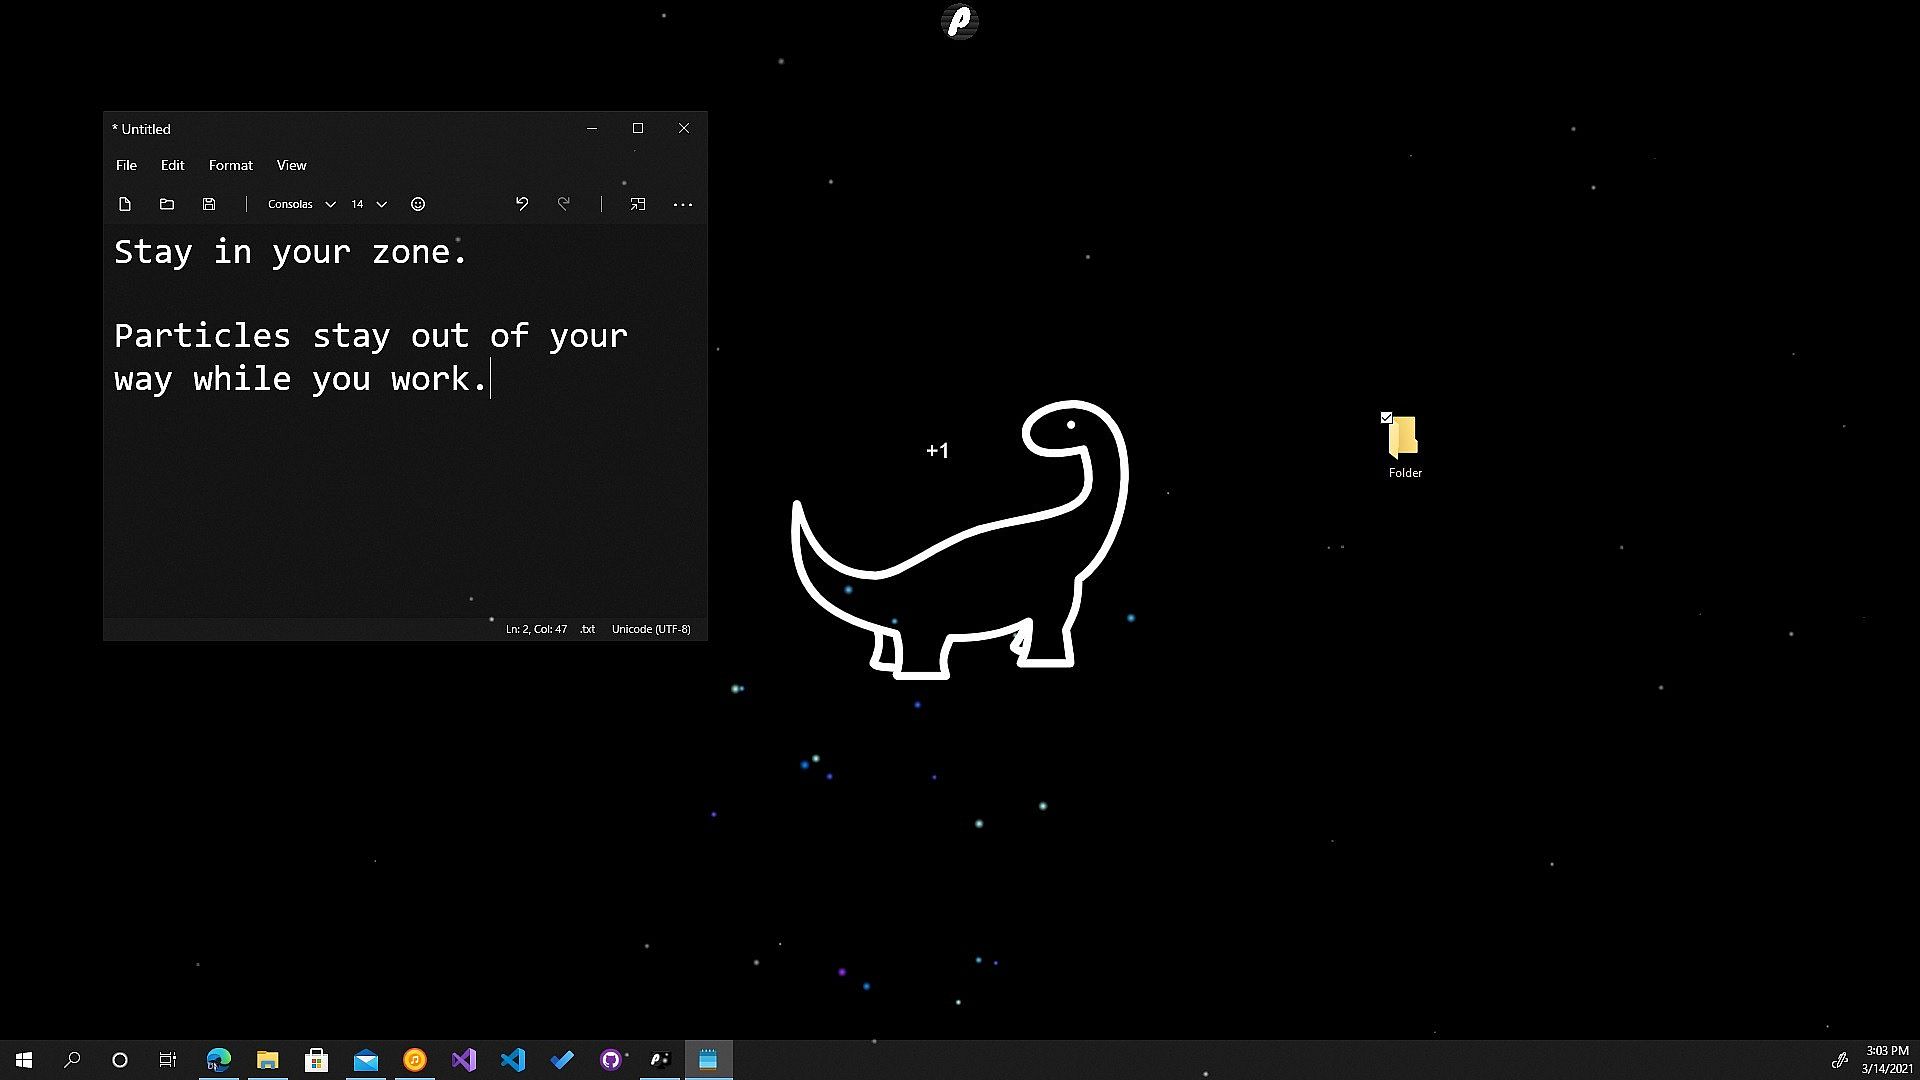Viewport: 1920px width, 1080px height.
Task: Open GitHub Desktop from taskbar
Action: pyautogui.click(x=611, y=1060)
